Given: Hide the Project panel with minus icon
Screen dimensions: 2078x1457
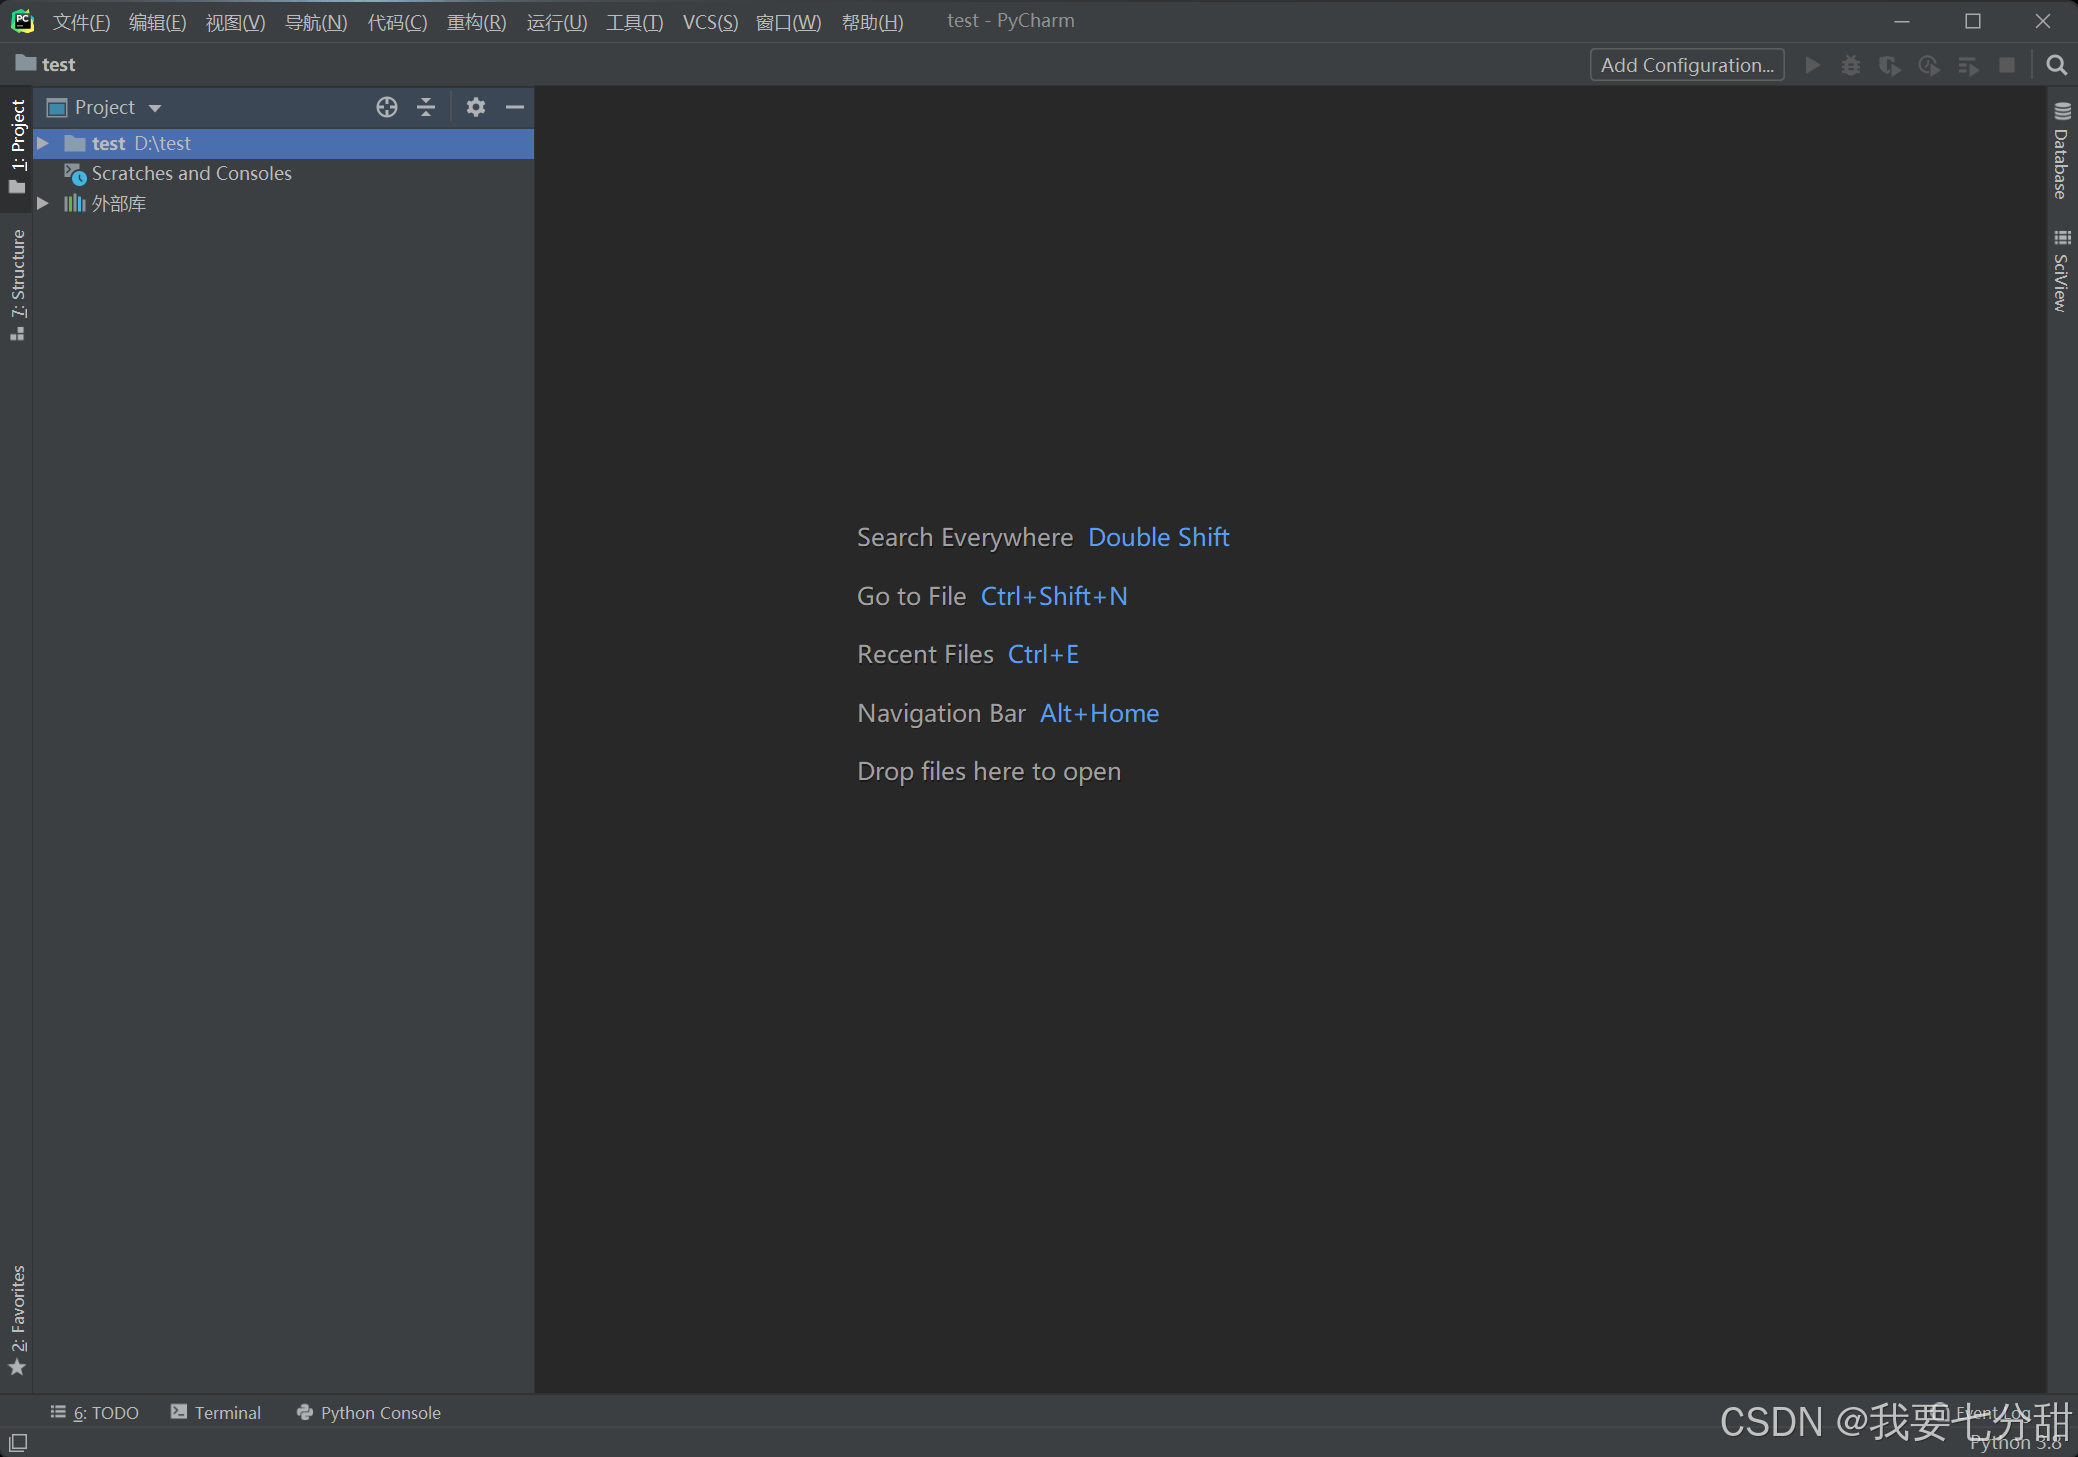Looking at the screenshot, I should tap(515, 107).
